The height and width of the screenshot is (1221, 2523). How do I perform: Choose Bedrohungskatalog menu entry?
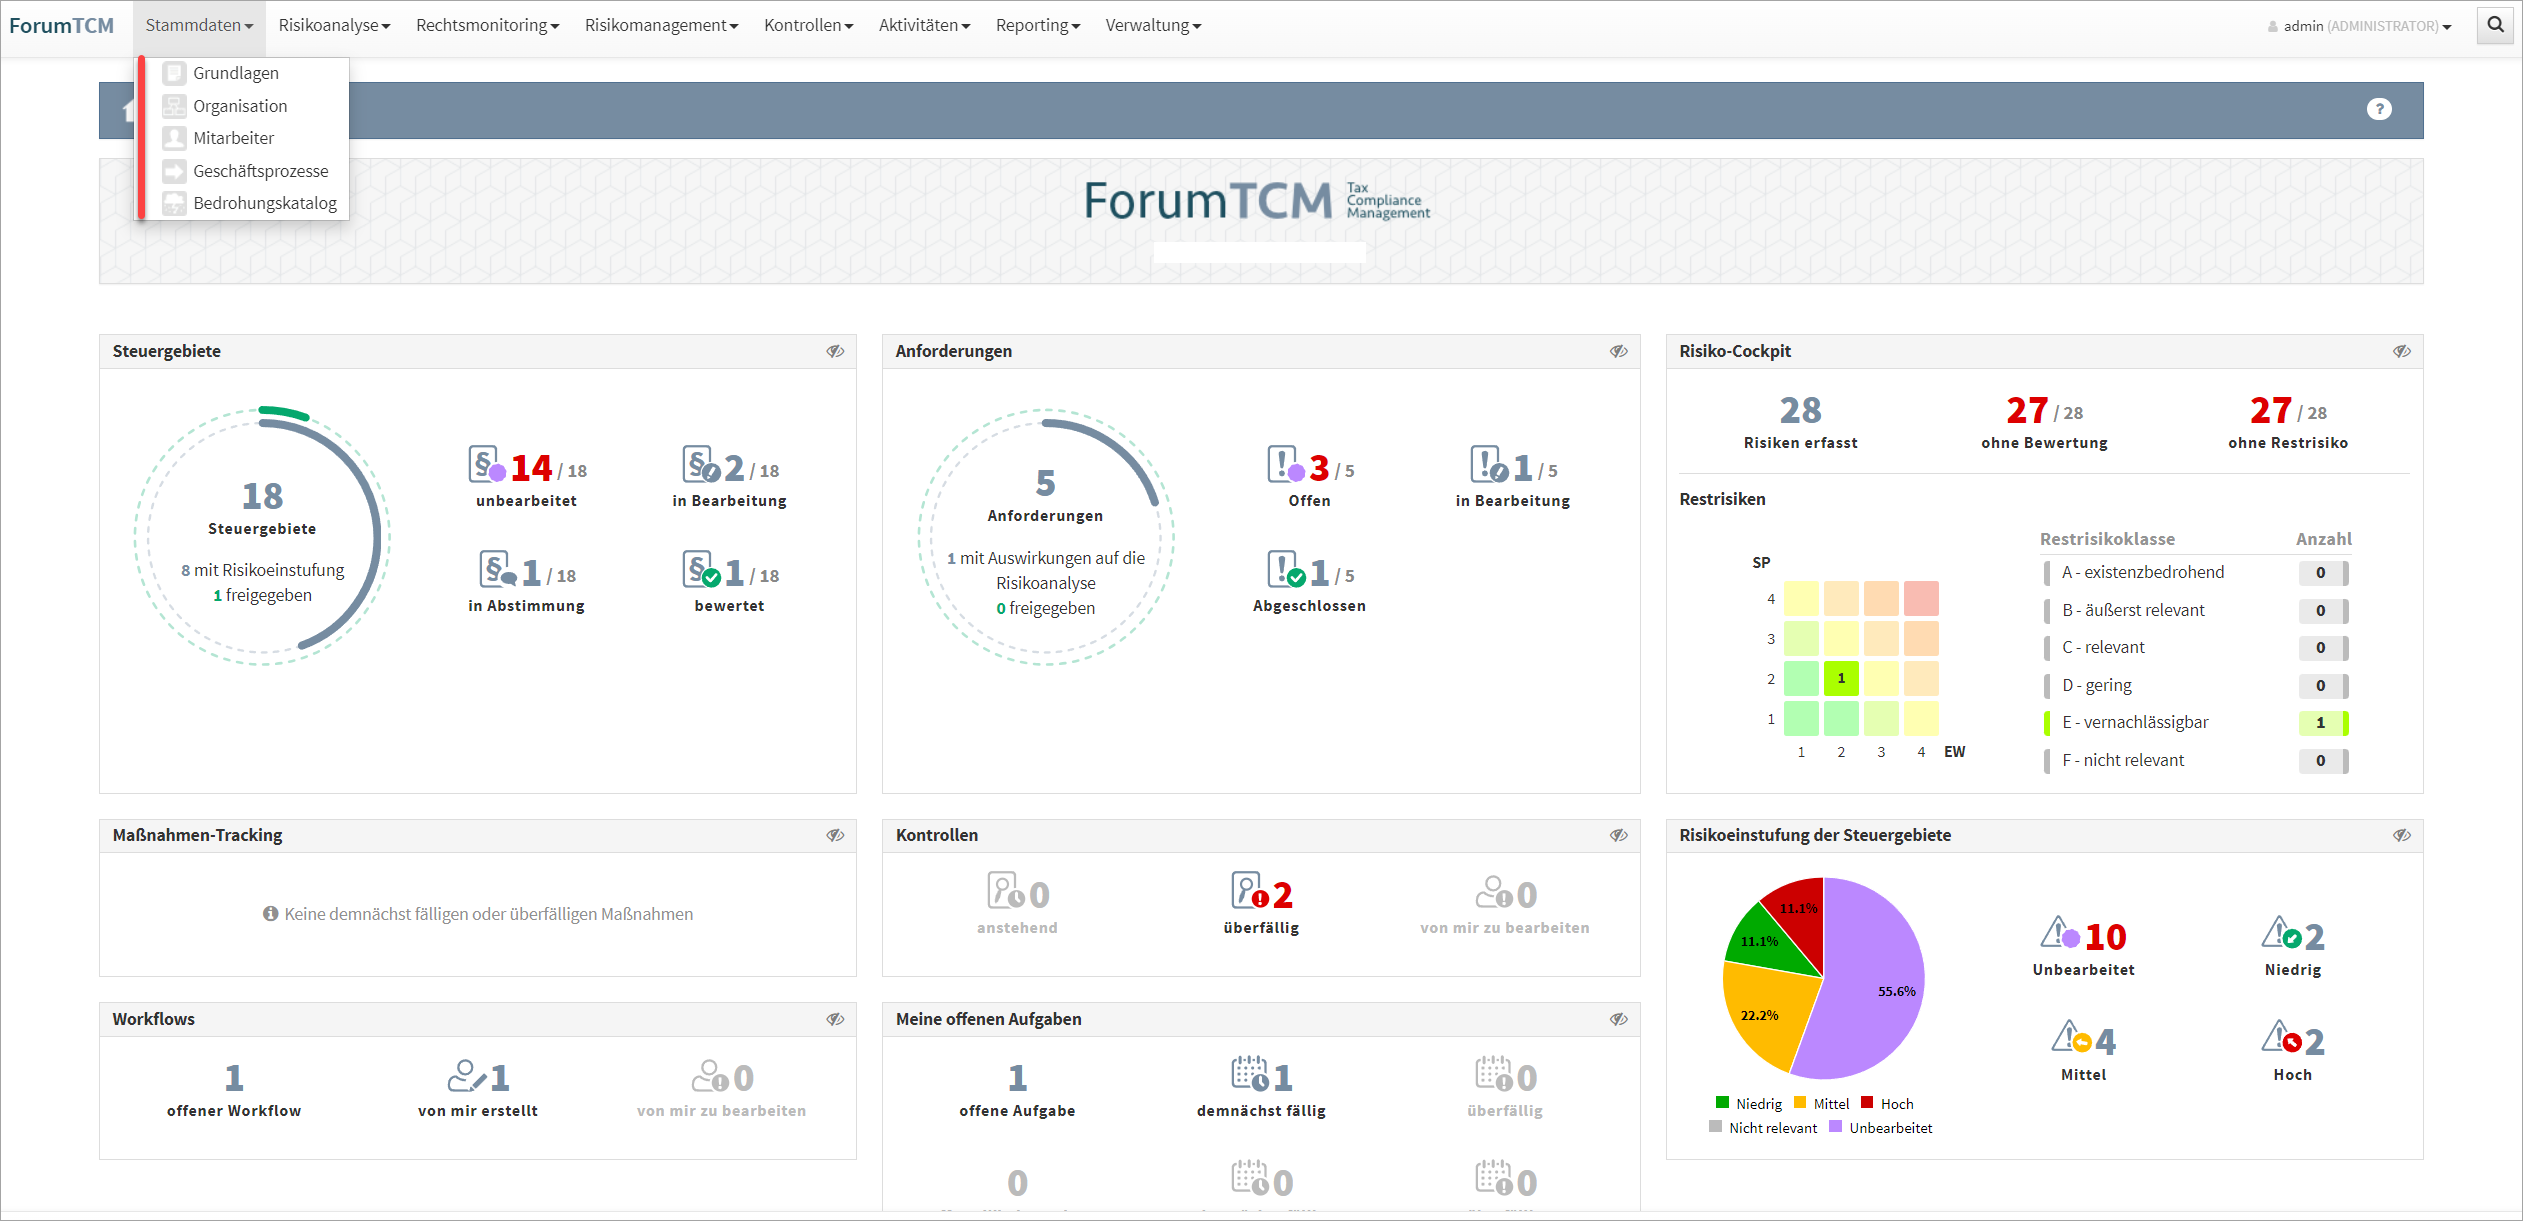tap(264, 203)
